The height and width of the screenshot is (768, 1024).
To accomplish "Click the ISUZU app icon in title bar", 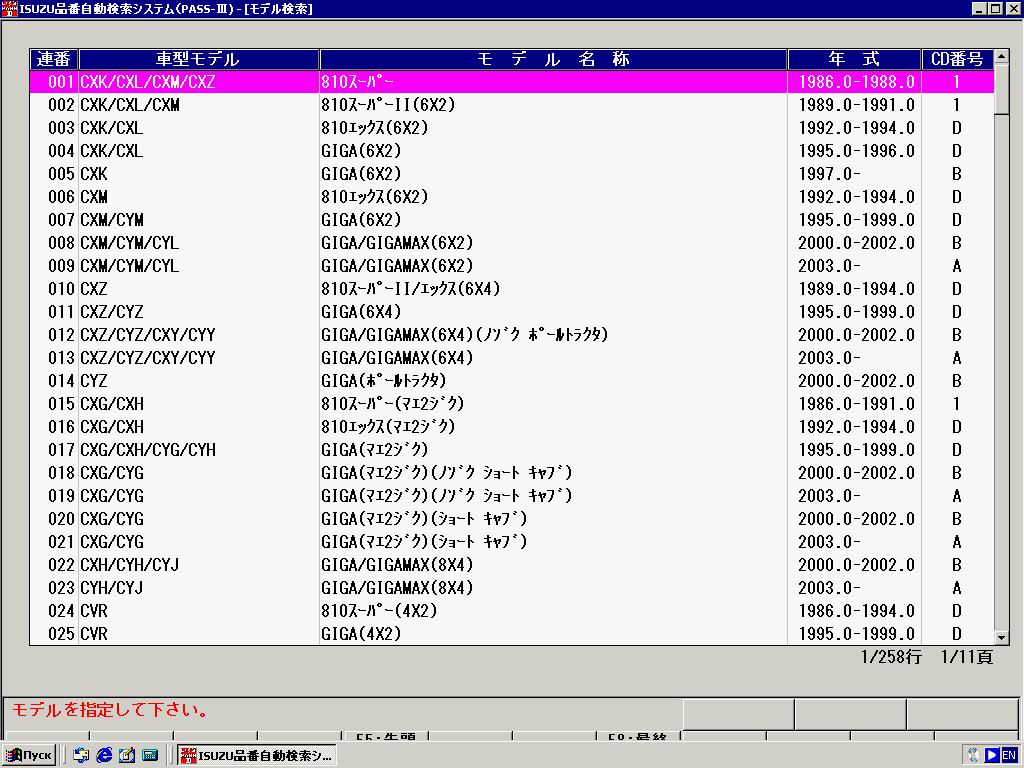I will [9, 9].
